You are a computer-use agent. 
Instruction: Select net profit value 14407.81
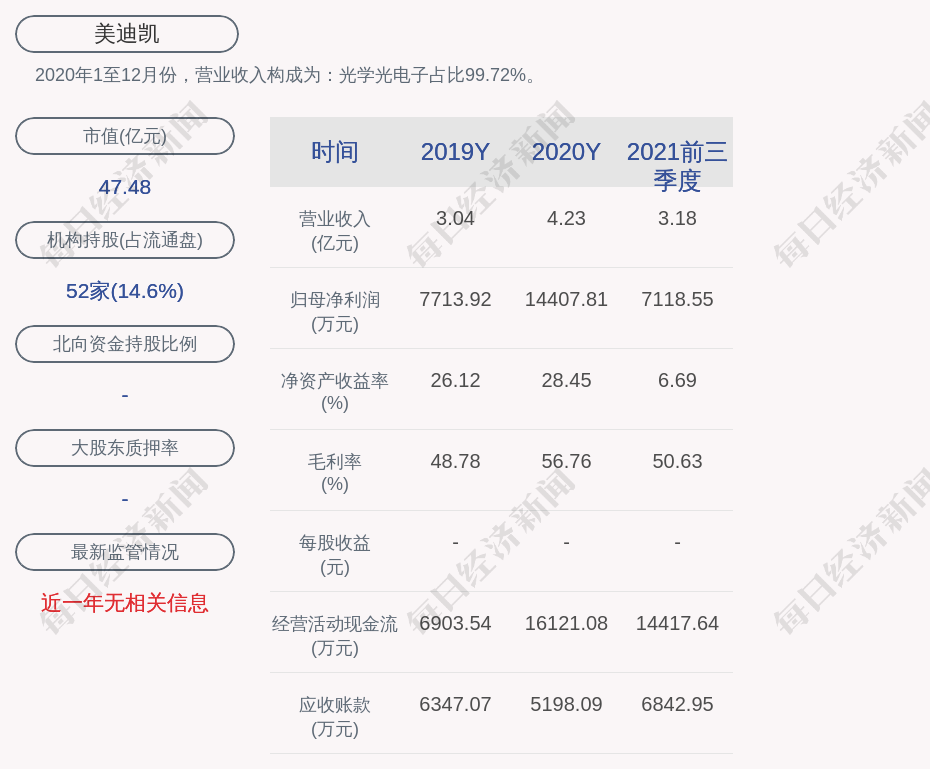click(x=566, y=299)
